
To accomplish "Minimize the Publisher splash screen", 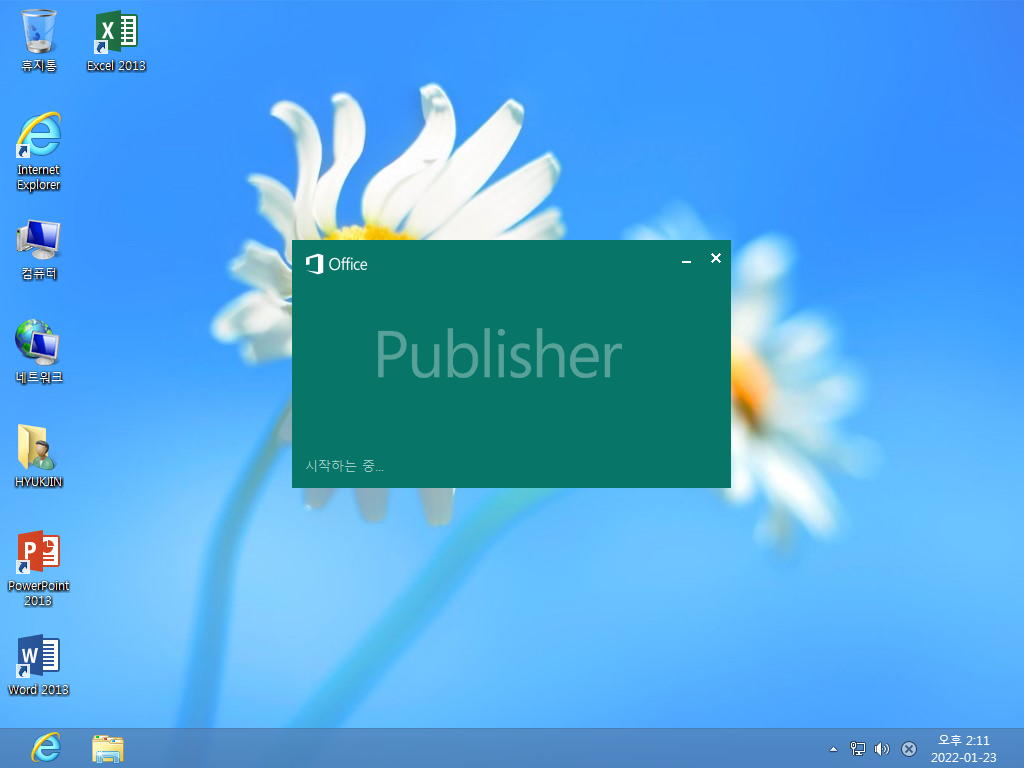I will [686, 260].
